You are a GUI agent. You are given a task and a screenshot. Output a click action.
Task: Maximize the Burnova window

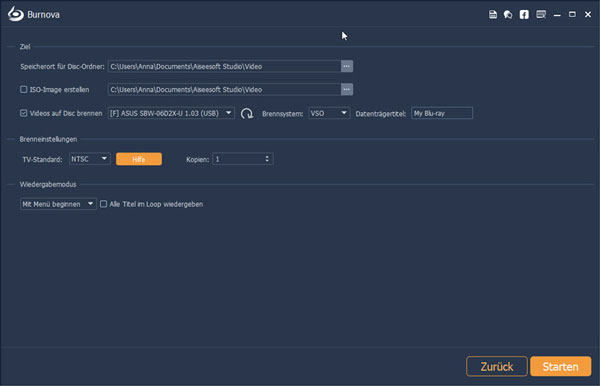click(572, 15)
